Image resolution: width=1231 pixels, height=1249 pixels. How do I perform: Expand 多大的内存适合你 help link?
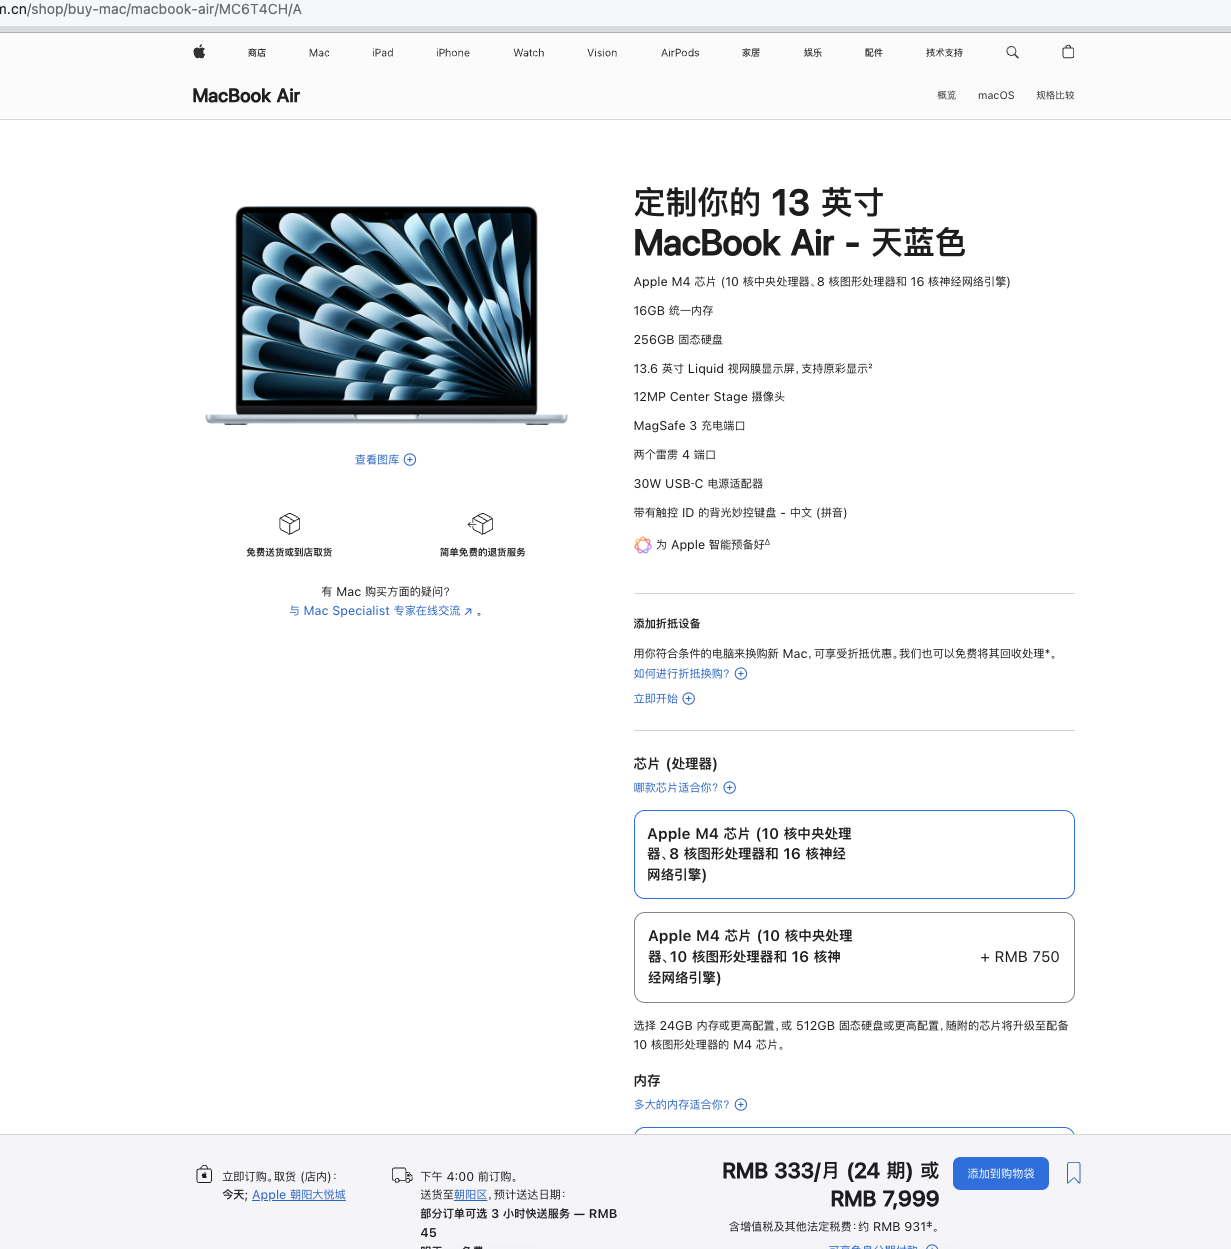pyautogui.click(x=690, y=1105)
